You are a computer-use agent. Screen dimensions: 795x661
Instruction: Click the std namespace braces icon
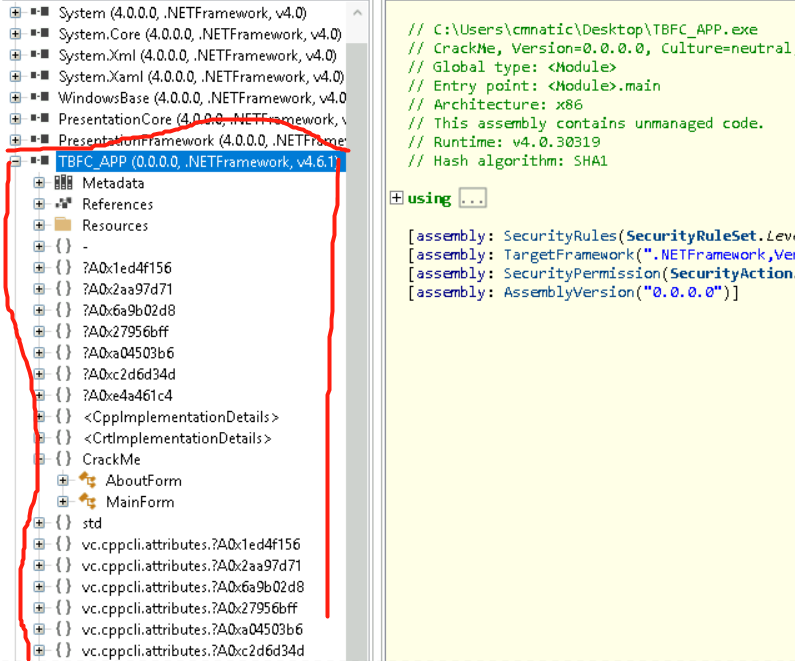[63, 523]
